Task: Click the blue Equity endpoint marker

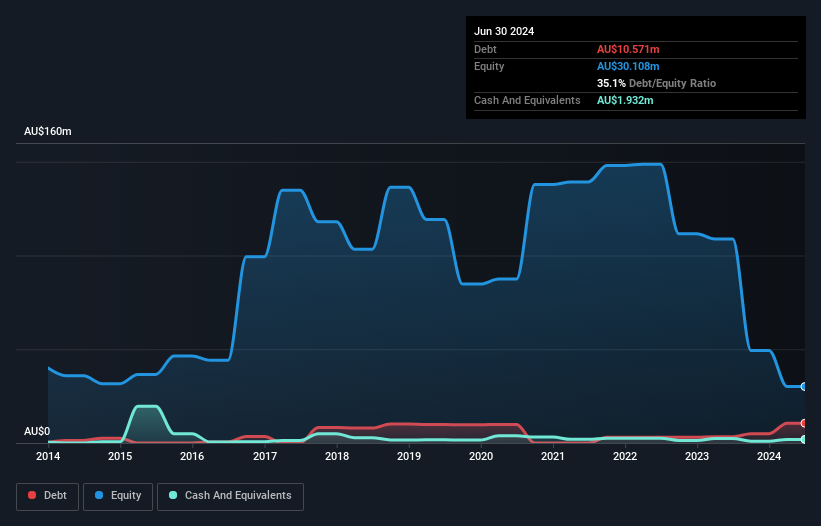Action: point(803,386)
